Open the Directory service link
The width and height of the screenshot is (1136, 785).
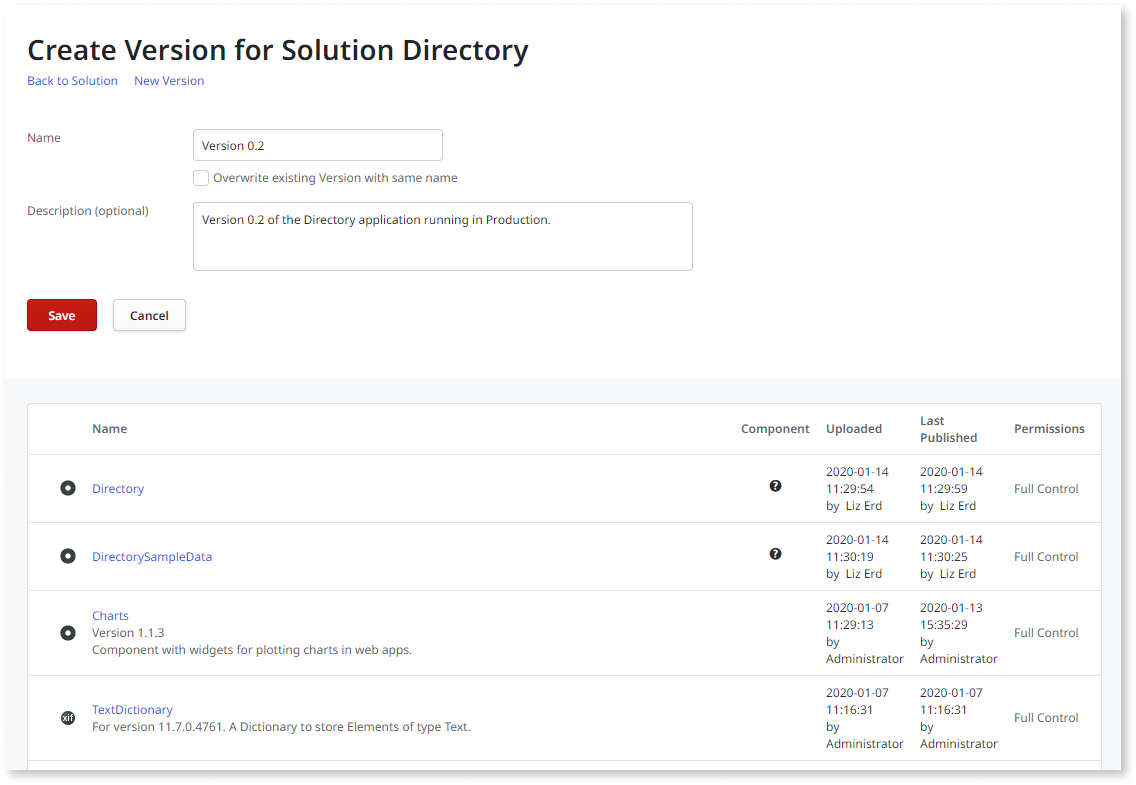coord(118,489)
